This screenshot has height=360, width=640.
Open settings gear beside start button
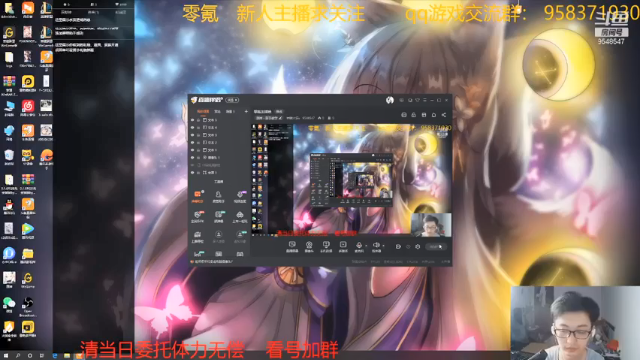(x=418, y=247)
